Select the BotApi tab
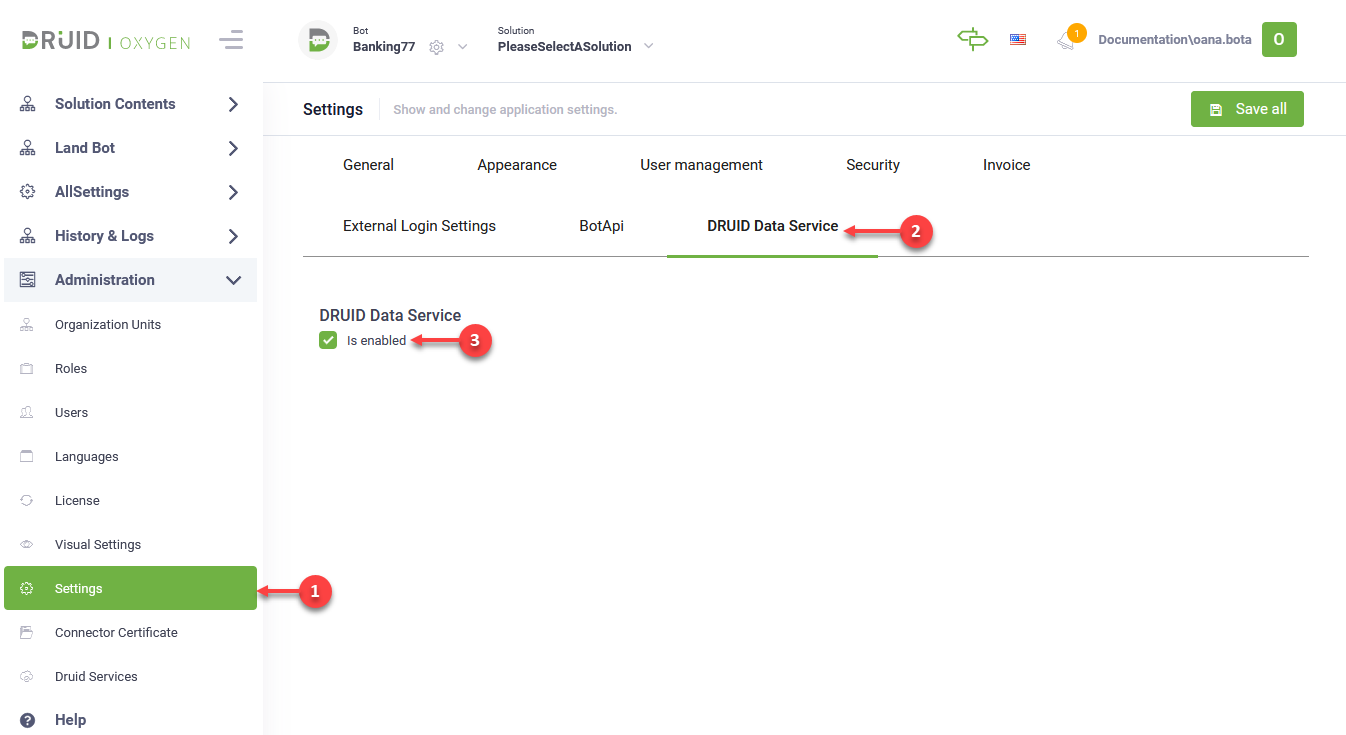The height and width of the screenshot is (735, 1346). point(601,226)
